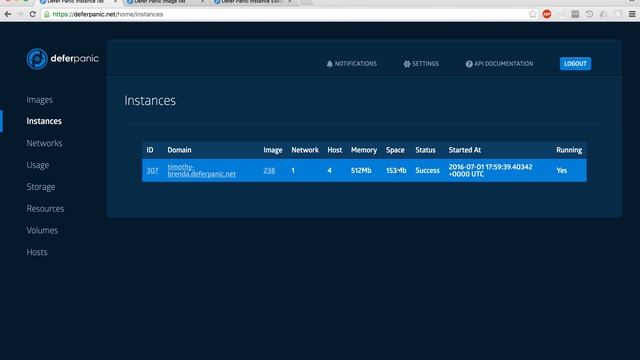This screenshot has width=640, height=360.
Task: Open image 238 link
Action: click(x=269, y=170)
